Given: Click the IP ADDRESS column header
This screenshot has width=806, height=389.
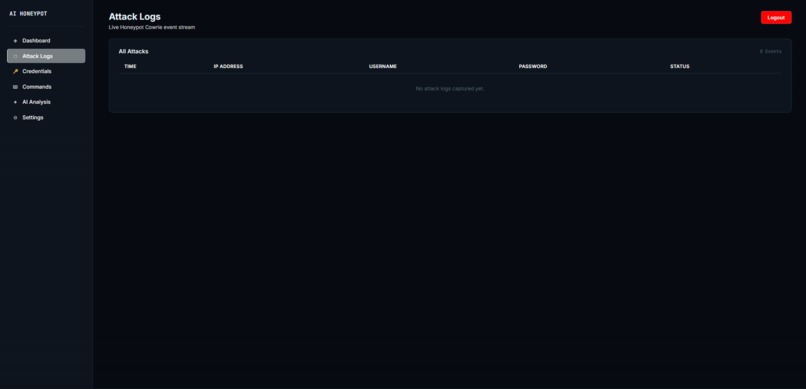Looking at the screenshot, I should pos(228,66).
